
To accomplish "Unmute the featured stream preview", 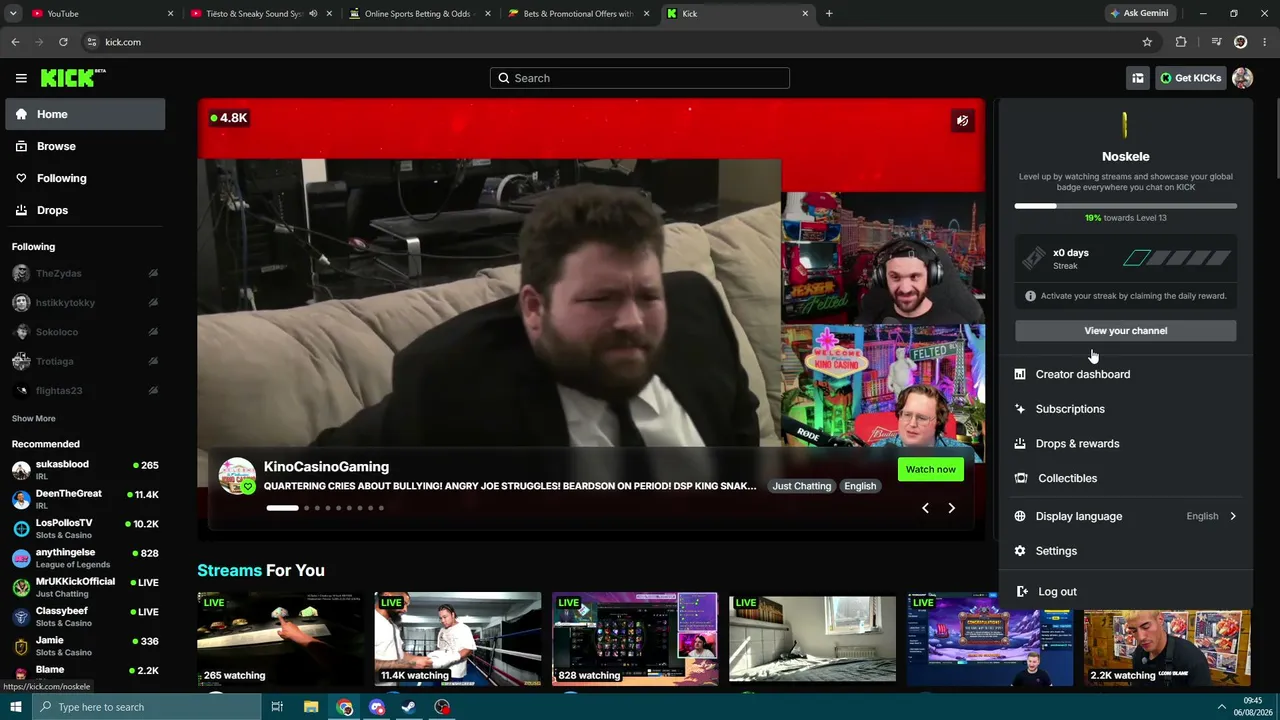I will [962, 121].
